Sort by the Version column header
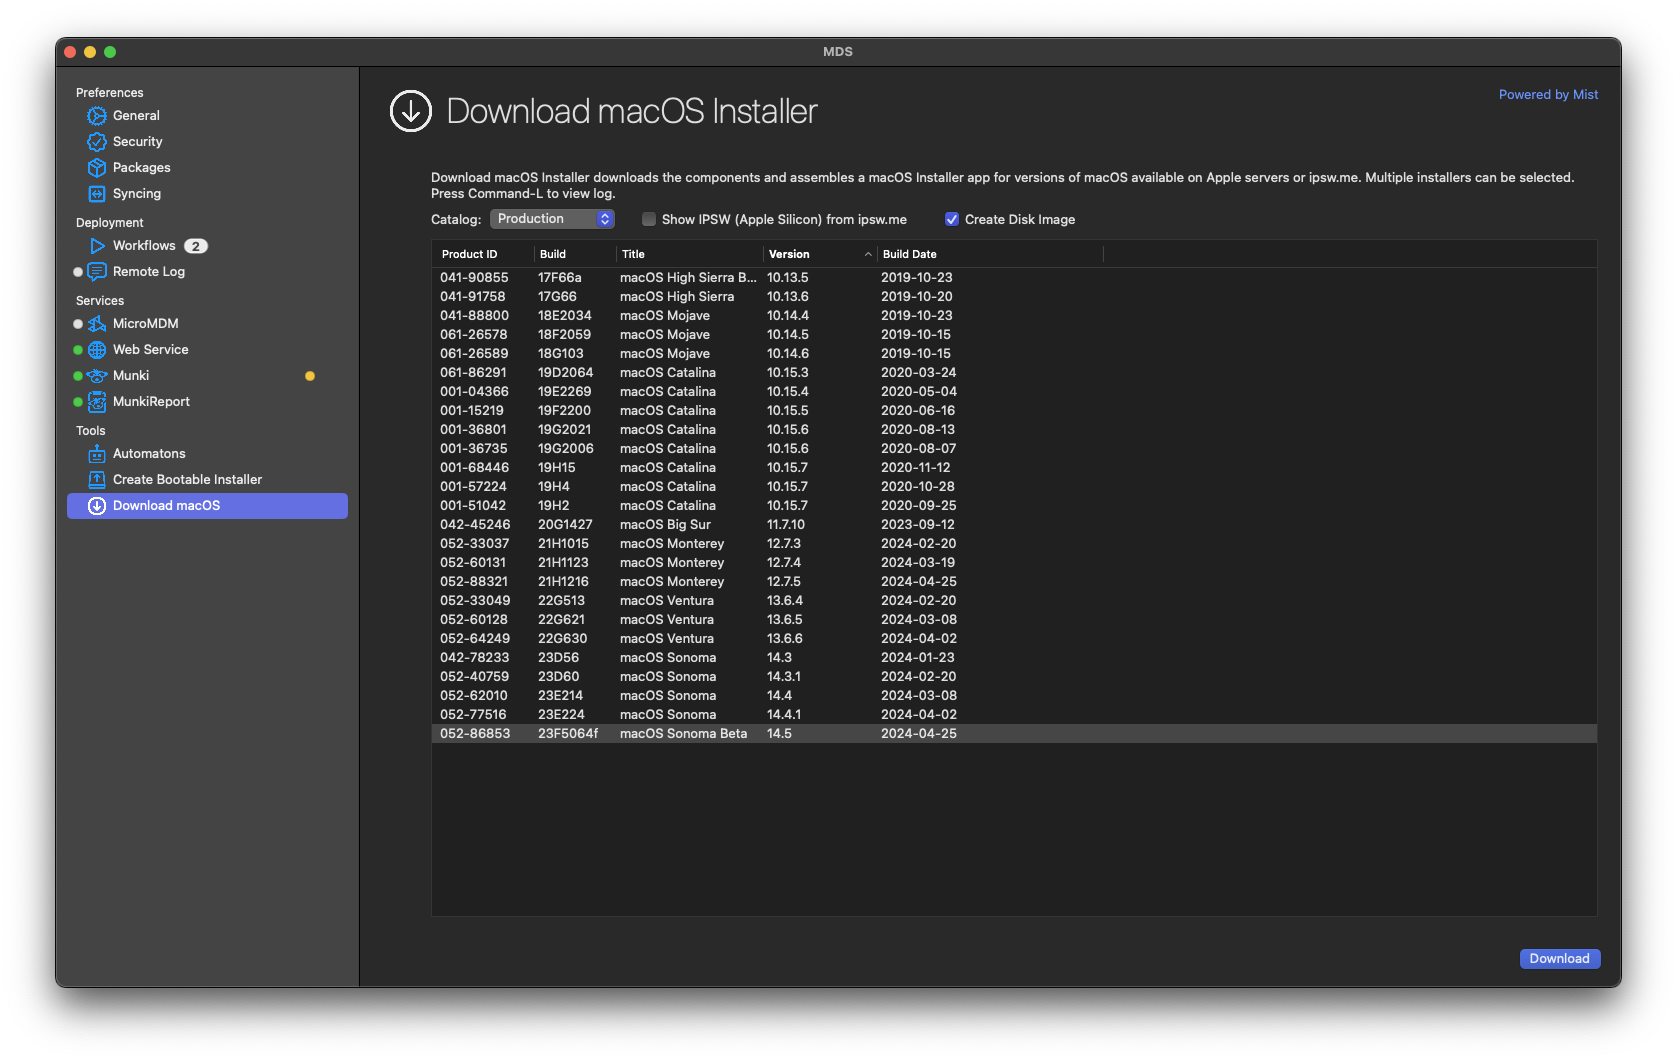This screenshot has height=1061, width=1677. click(819, 254)
